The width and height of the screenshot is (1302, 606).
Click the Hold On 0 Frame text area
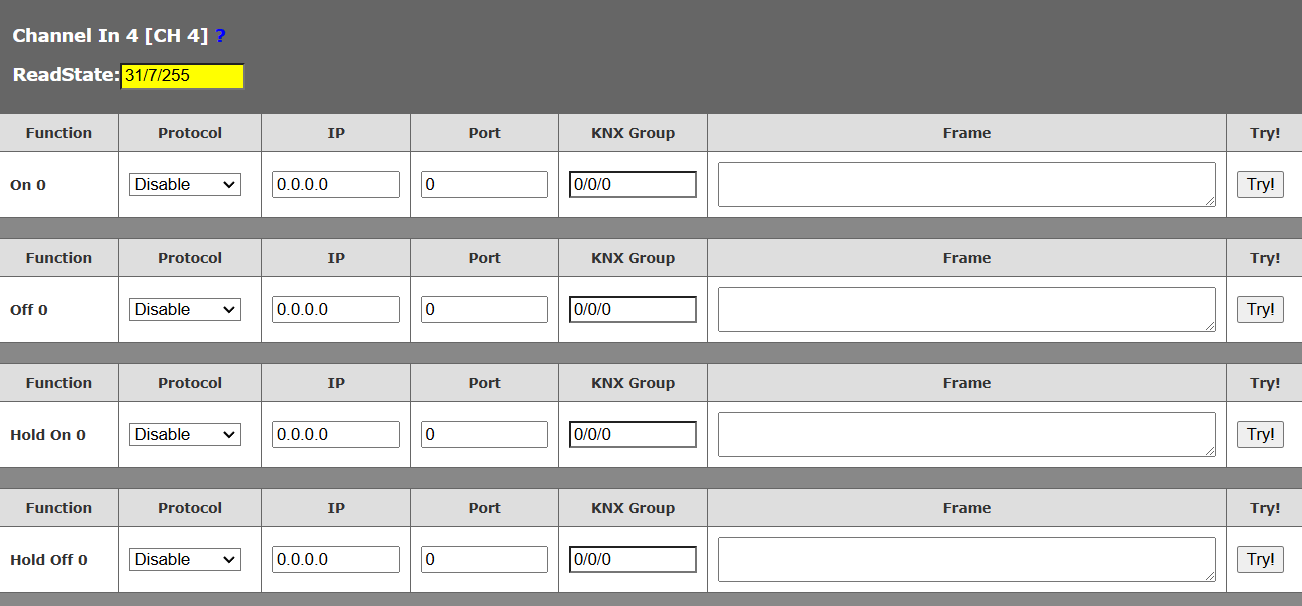966,434
